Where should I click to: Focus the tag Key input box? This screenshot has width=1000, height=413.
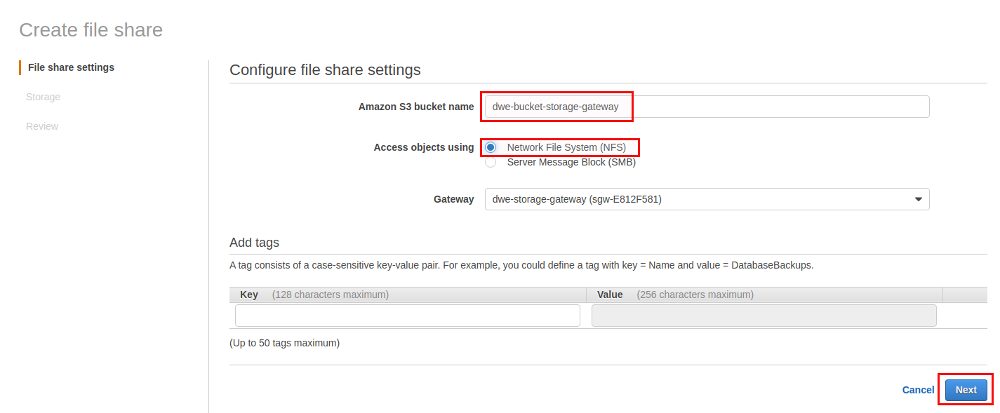(x=408, y=315)
